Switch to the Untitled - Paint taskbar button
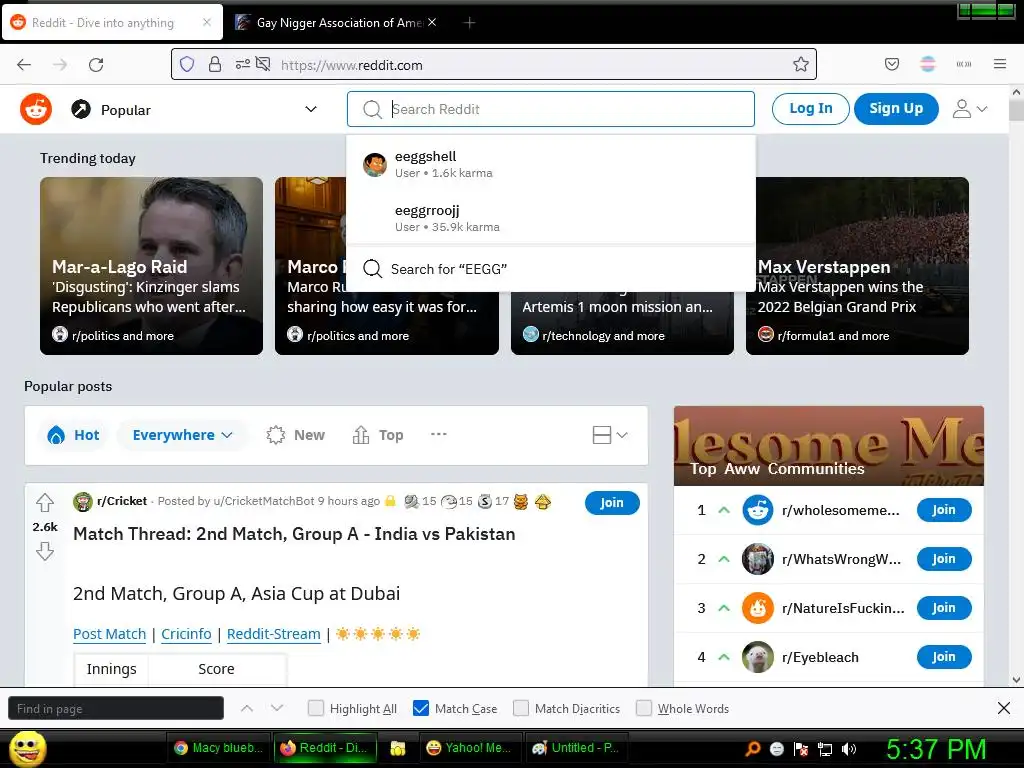This screenshot has width=1024, height=768. click(x=577, y=748)
